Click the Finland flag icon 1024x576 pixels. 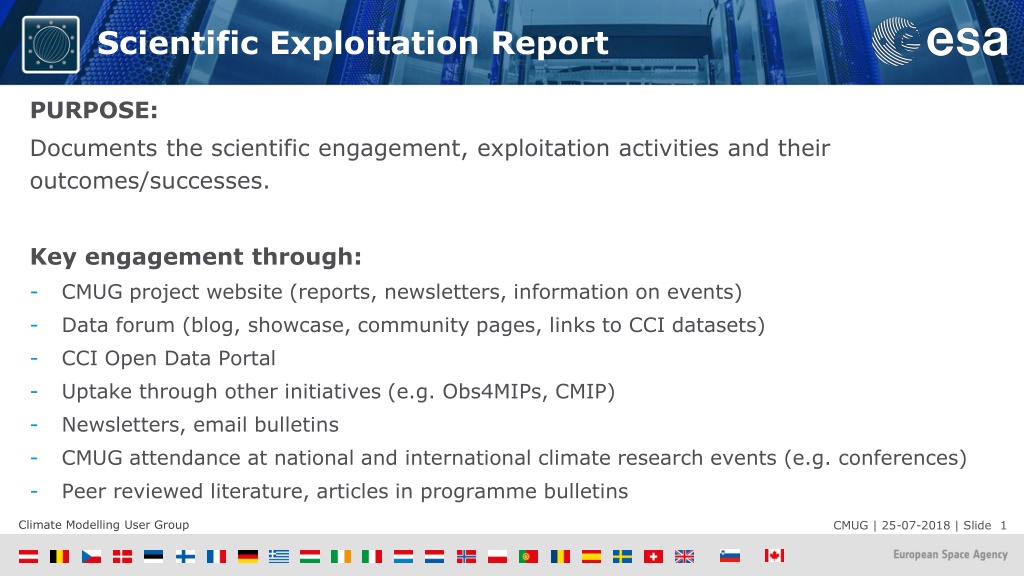coord(185,556)
